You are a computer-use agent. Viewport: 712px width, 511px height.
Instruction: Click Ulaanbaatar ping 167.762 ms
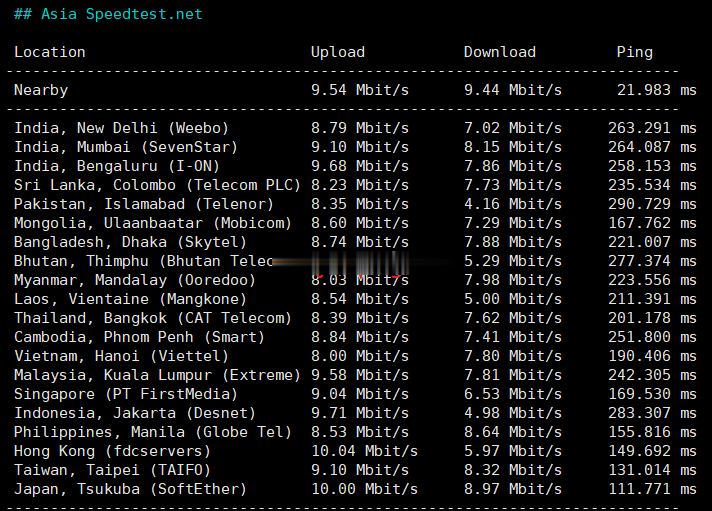[652, 223]
